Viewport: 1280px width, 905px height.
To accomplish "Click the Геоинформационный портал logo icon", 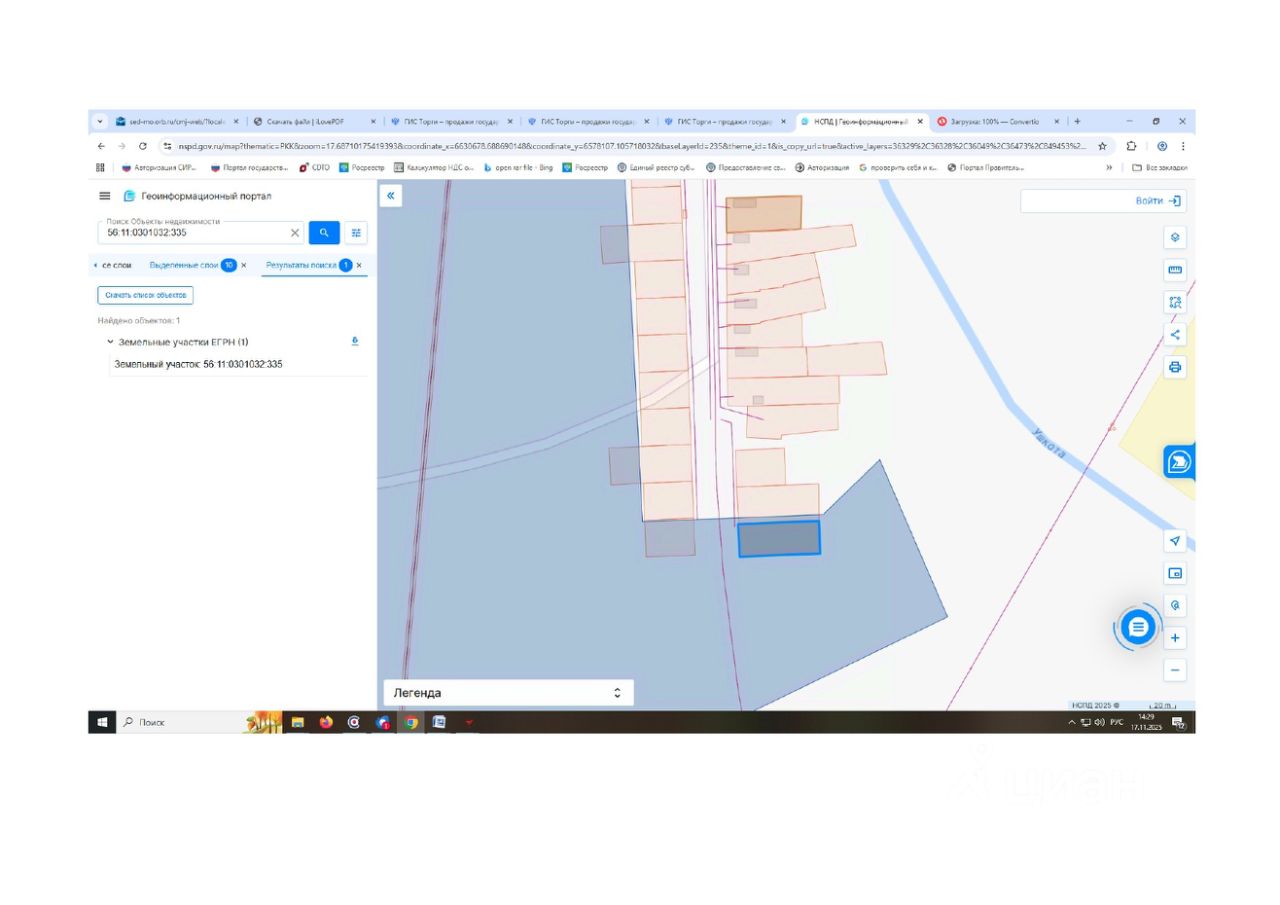I will pyautogui.click(x=129, y=196).
